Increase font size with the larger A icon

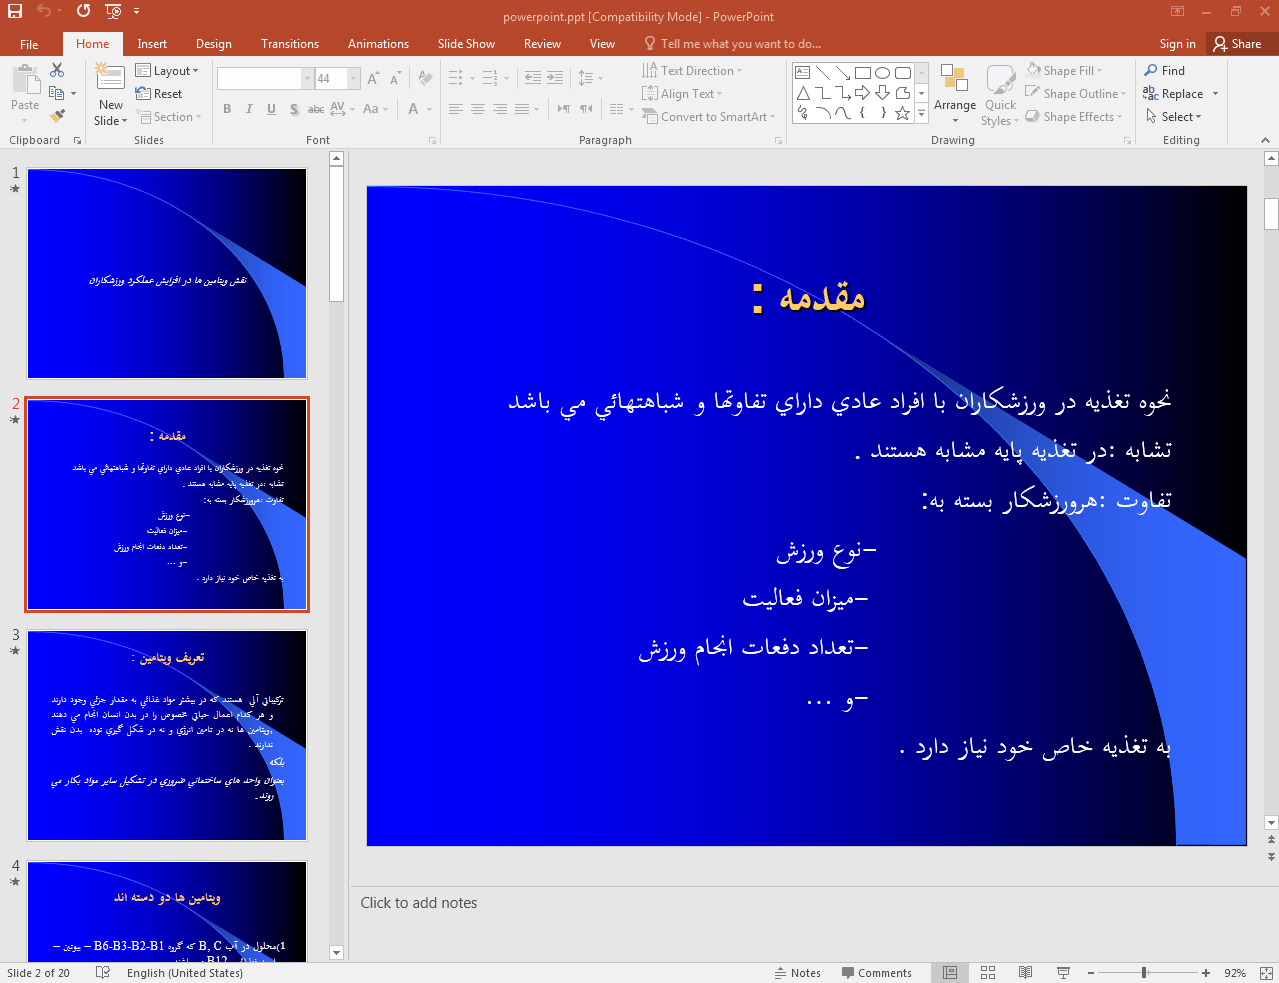[373, 78]
